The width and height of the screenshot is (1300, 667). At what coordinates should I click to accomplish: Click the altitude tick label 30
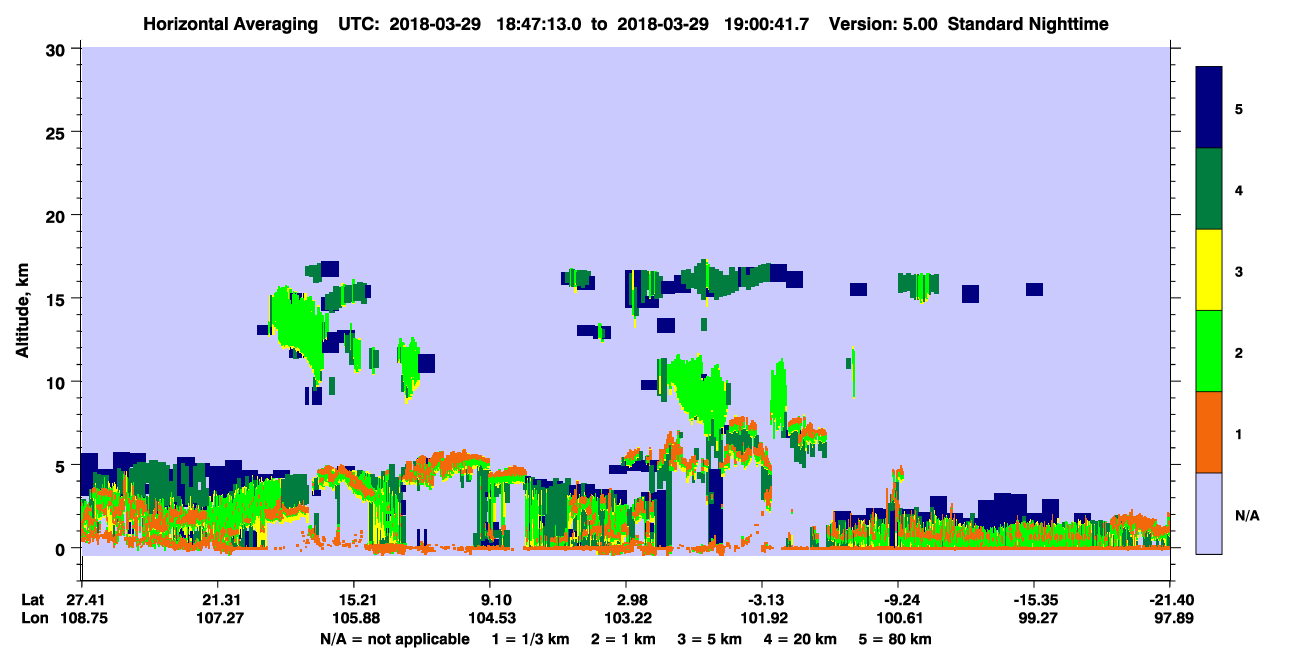click(58, 48)
